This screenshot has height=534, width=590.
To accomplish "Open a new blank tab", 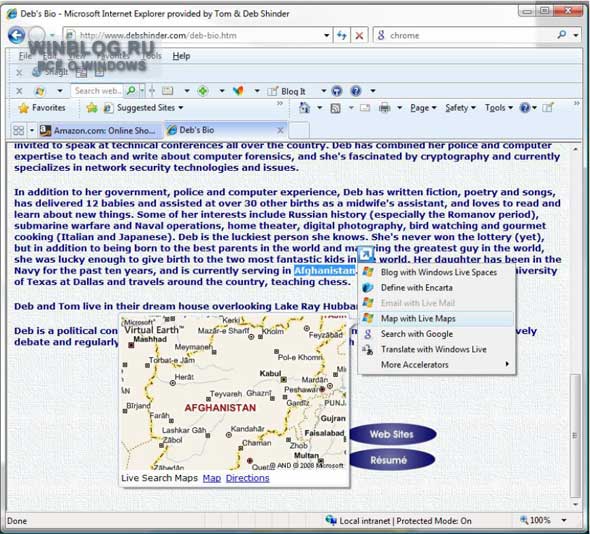I will tap(299, 131).
